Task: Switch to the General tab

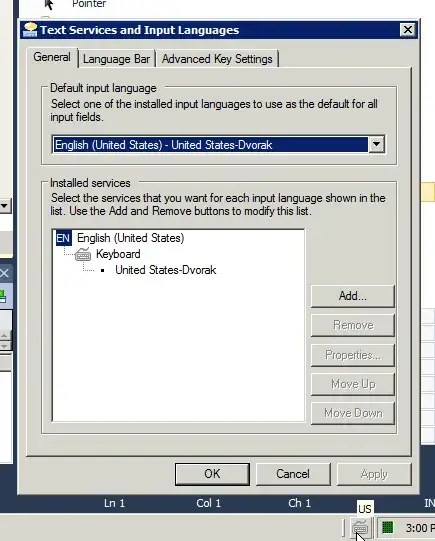Action: tap(52, 57)
